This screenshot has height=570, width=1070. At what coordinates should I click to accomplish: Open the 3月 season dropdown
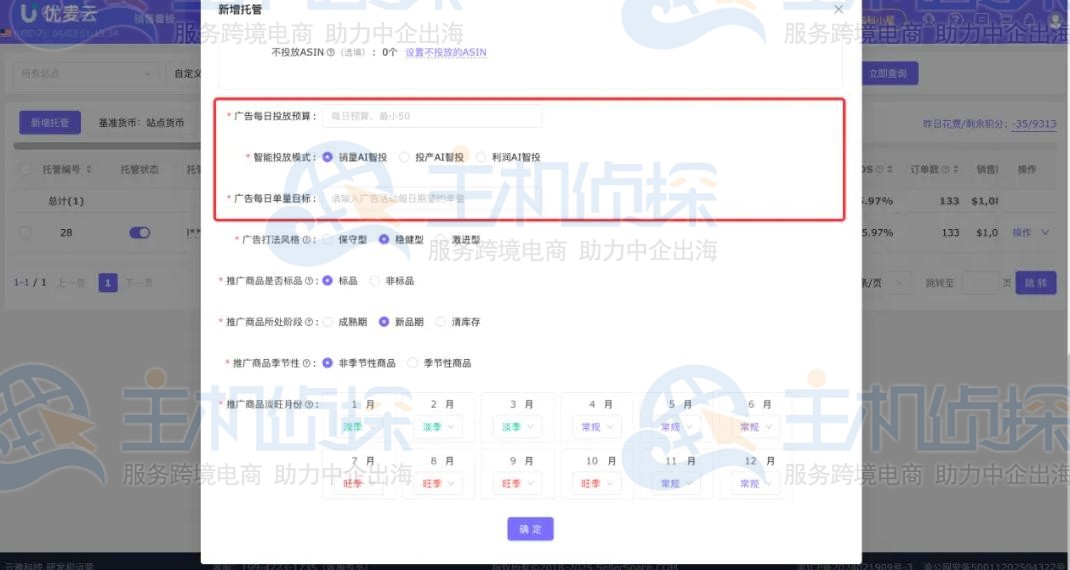click(x=518, y=427)
